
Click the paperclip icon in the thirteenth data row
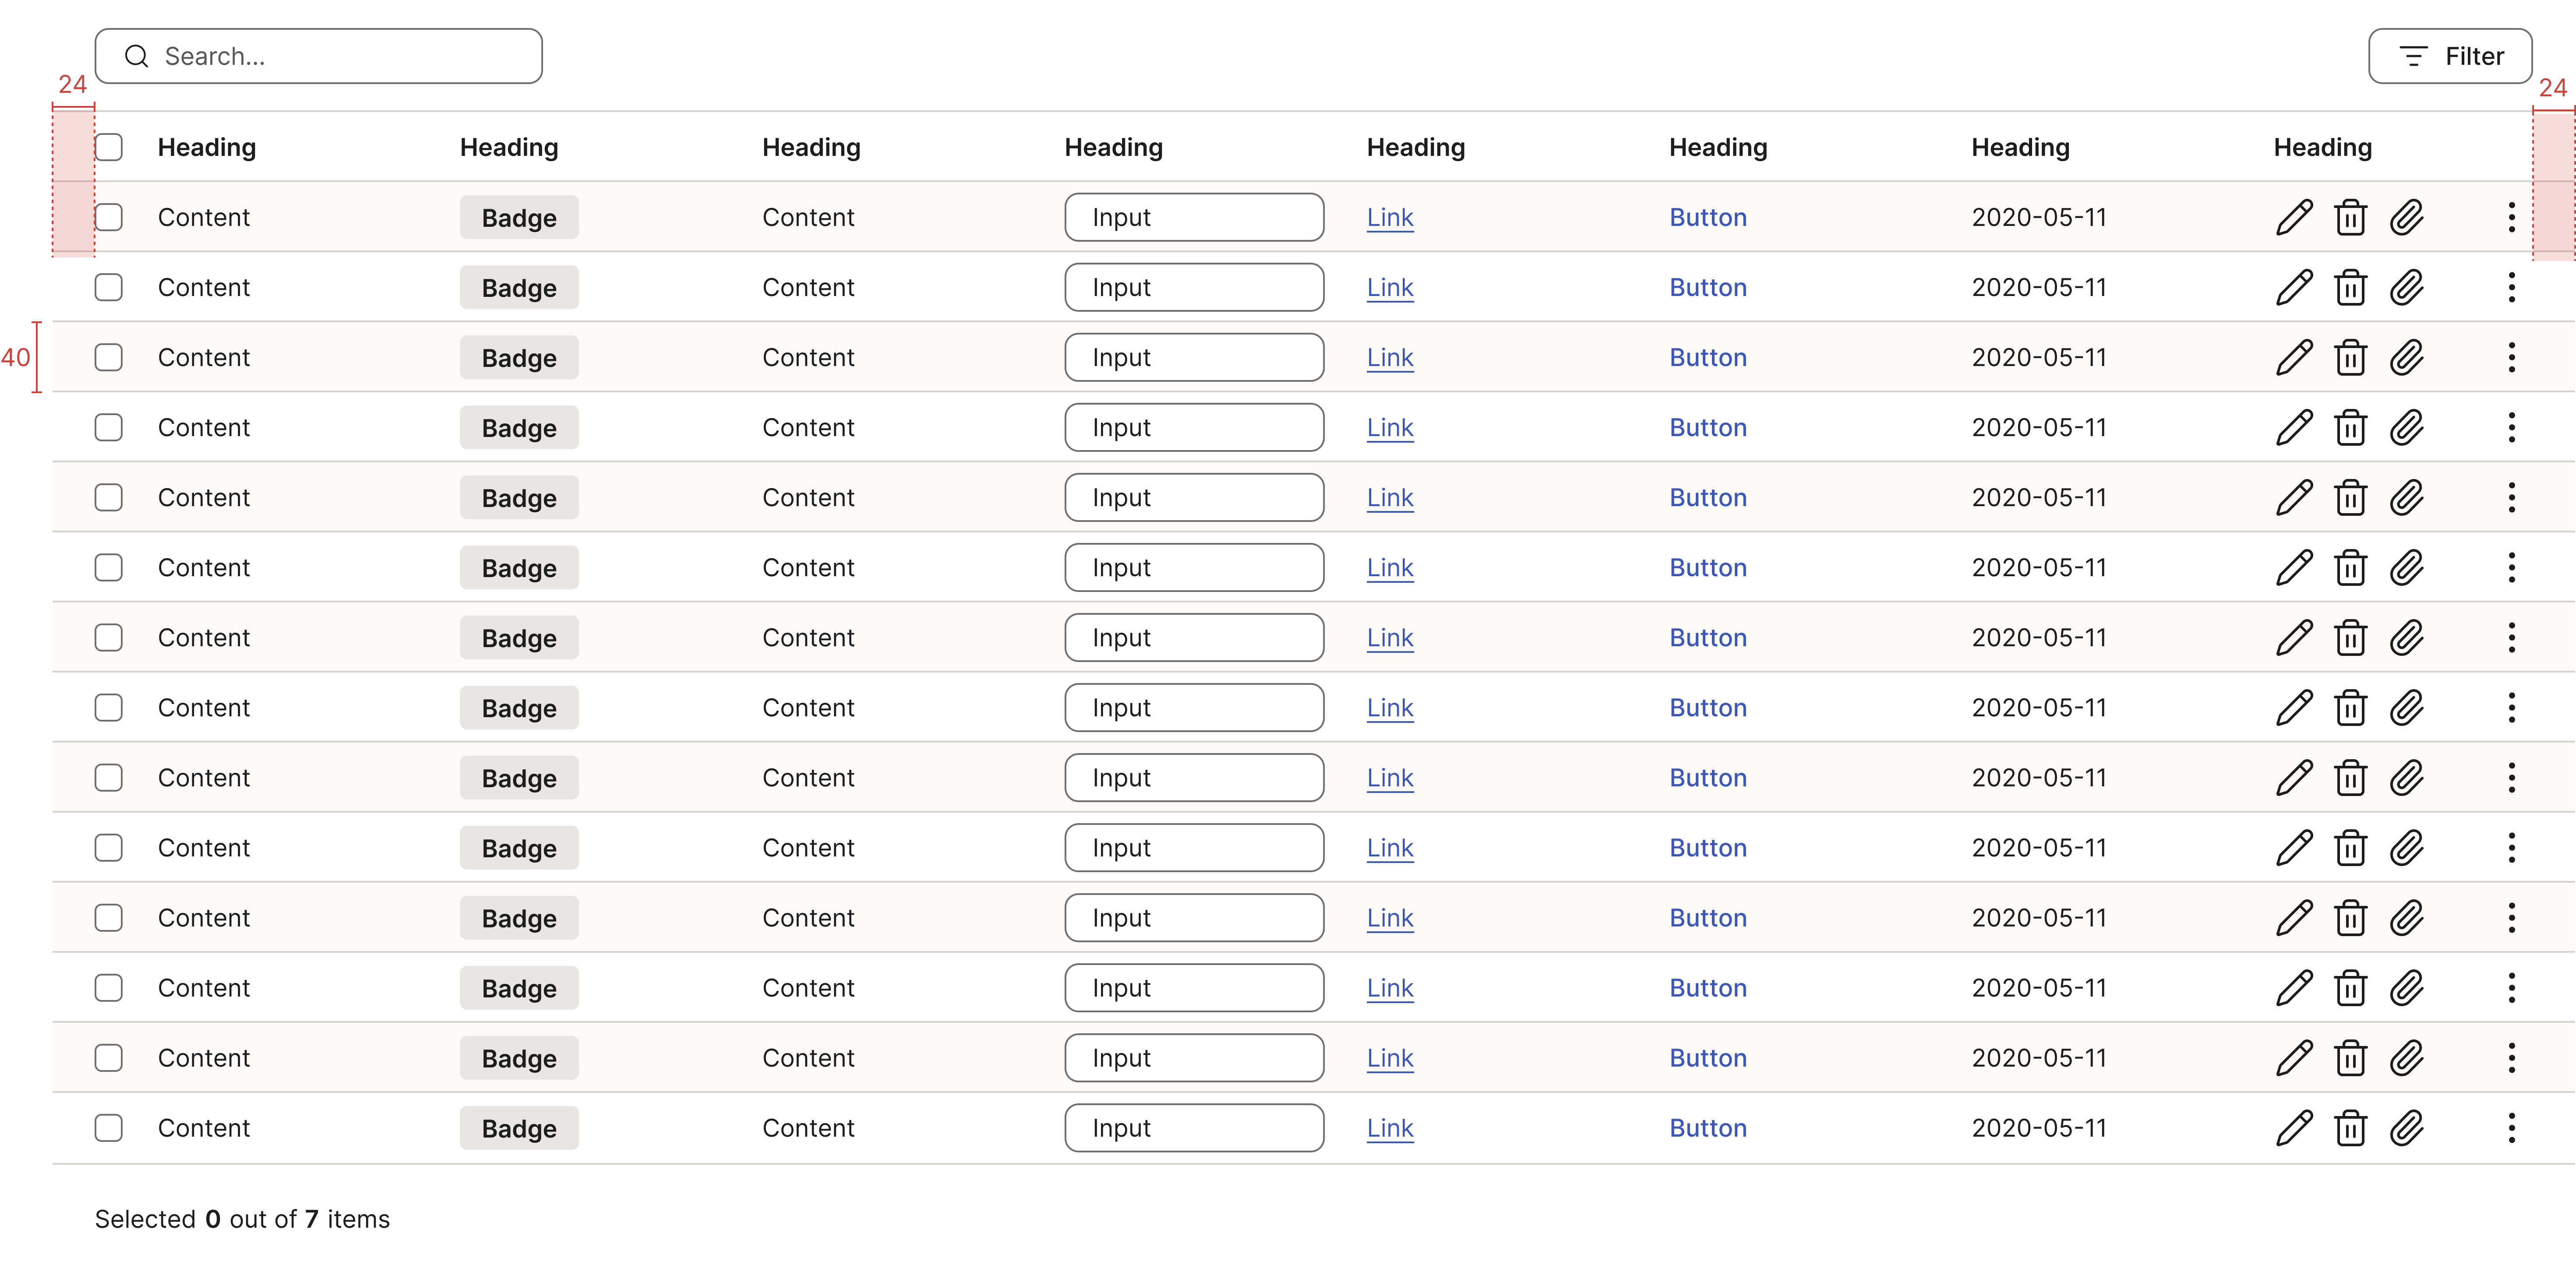(x=2407, y=1057)
